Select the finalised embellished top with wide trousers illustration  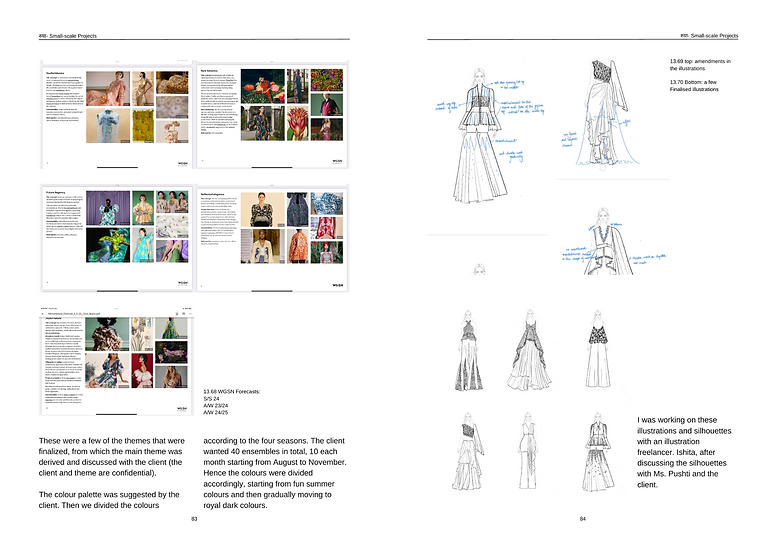coord(598,350)
